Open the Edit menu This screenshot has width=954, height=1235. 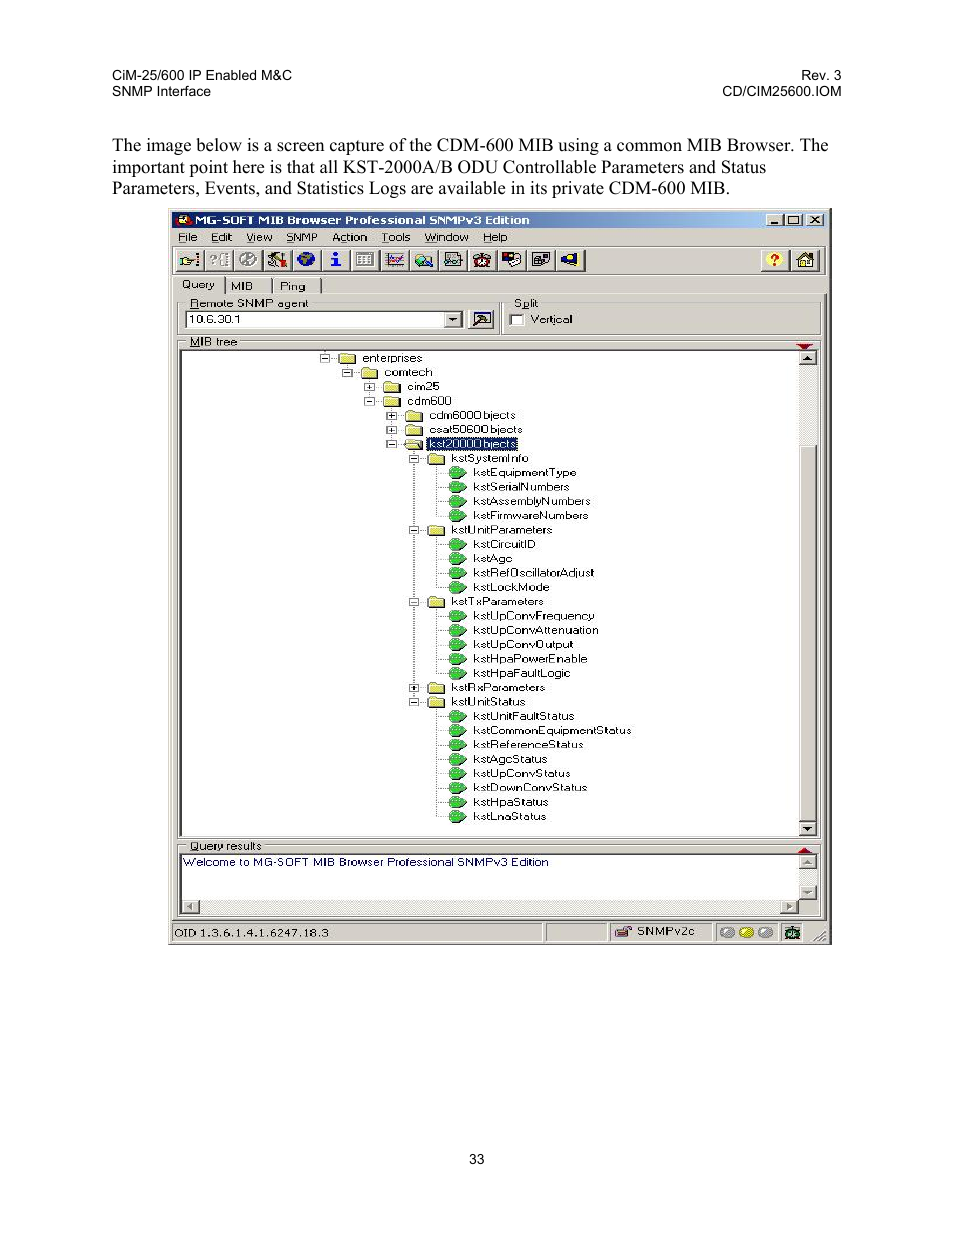point(221,238)
